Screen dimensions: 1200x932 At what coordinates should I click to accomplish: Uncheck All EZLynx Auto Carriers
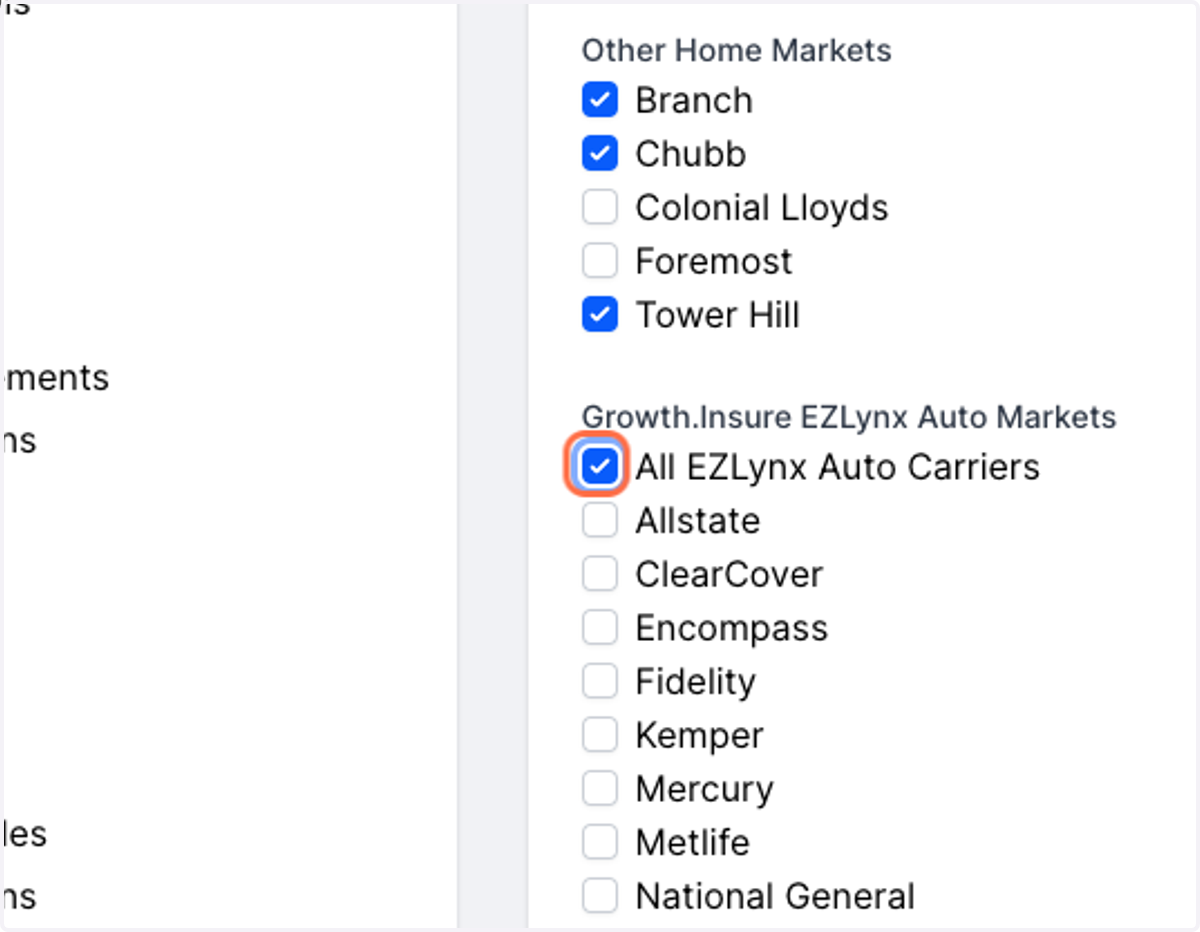point(600,467)
